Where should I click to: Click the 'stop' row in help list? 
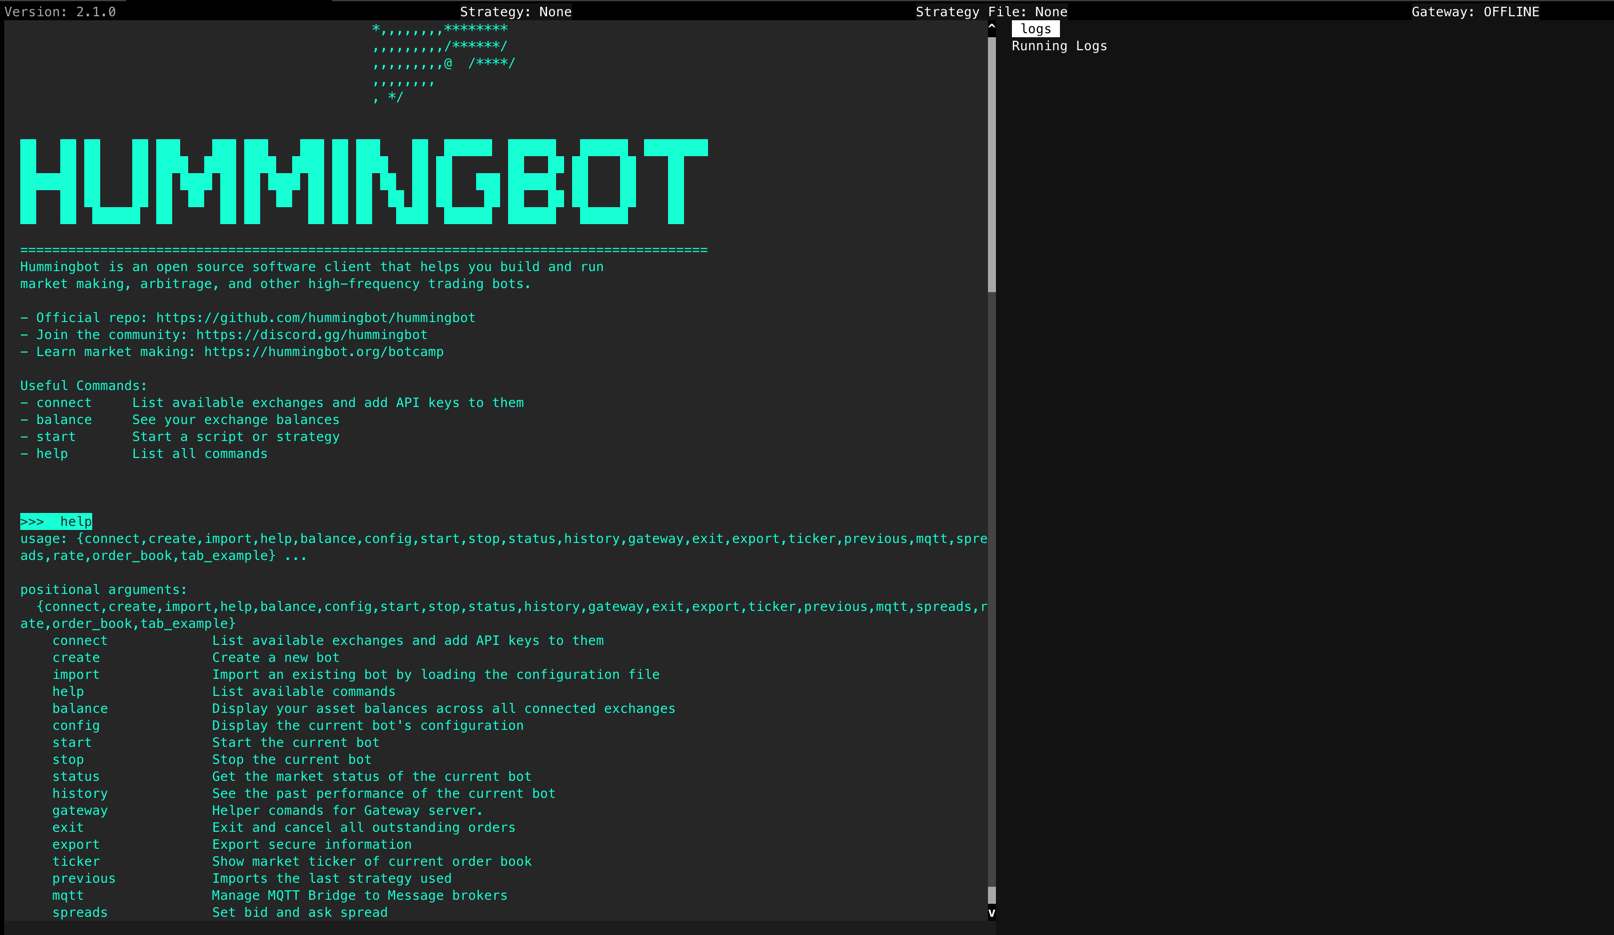coord(212,760)
